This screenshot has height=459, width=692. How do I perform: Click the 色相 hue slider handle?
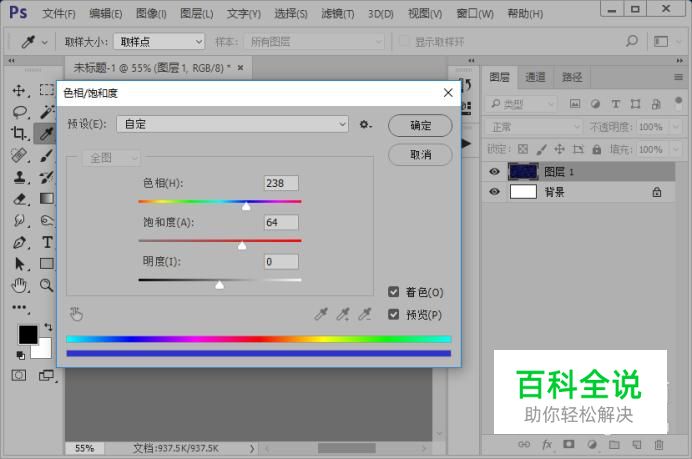coord(246,206)
